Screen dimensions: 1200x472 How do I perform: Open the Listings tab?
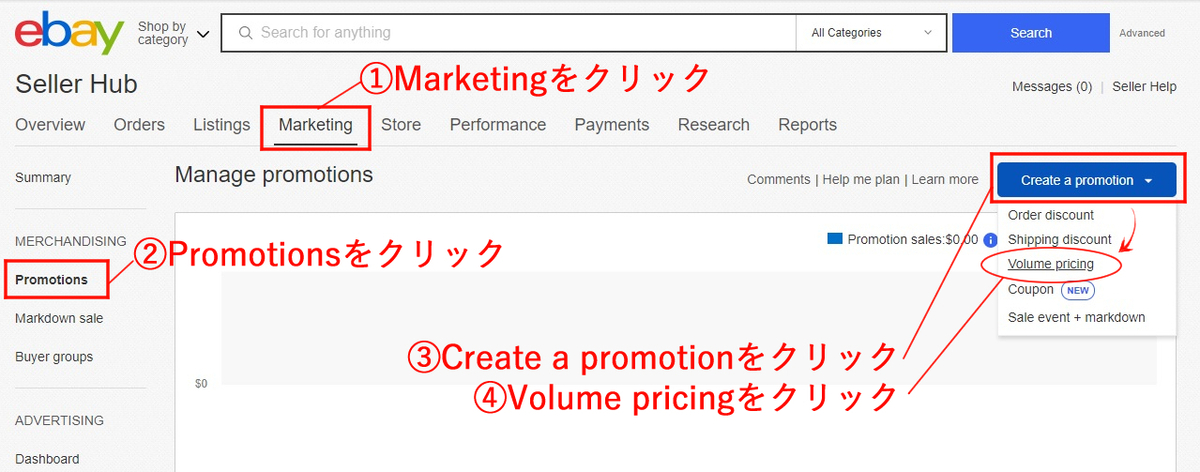221,125
